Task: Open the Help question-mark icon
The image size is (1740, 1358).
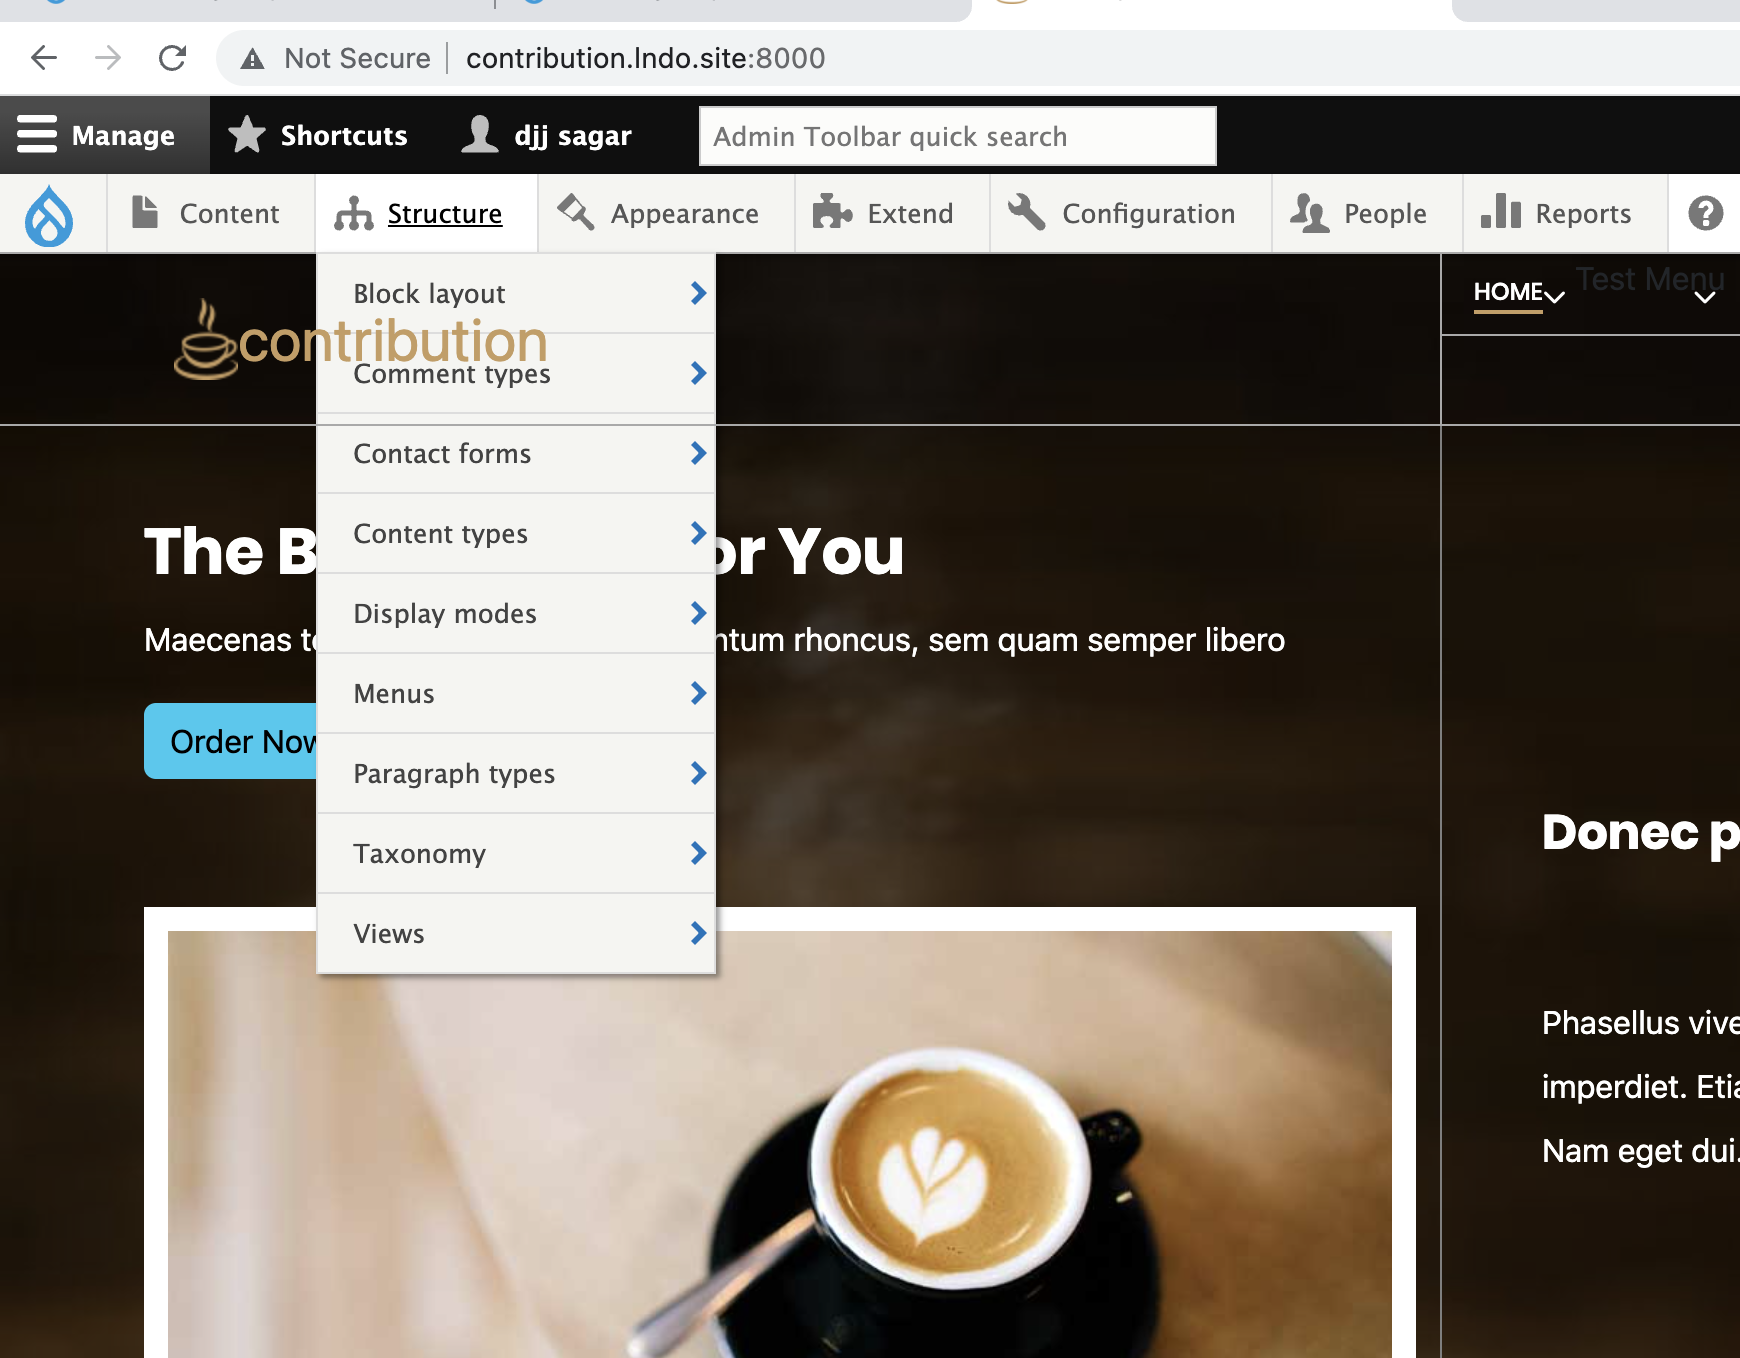Action: 1704,213
